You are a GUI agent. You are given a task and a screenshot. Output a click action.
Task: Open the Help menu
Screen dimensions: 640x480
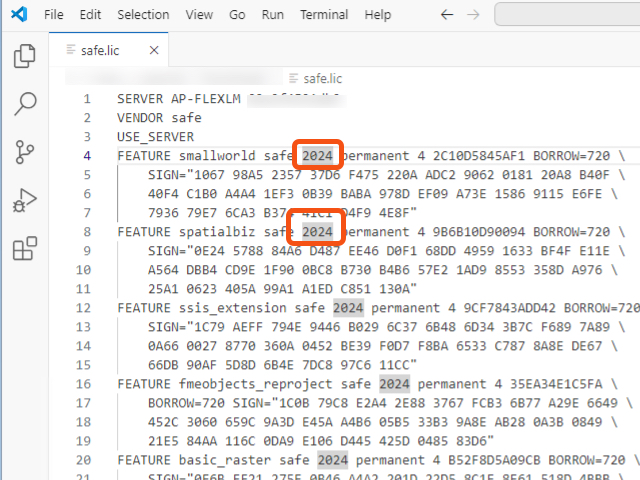coord(378,15)
